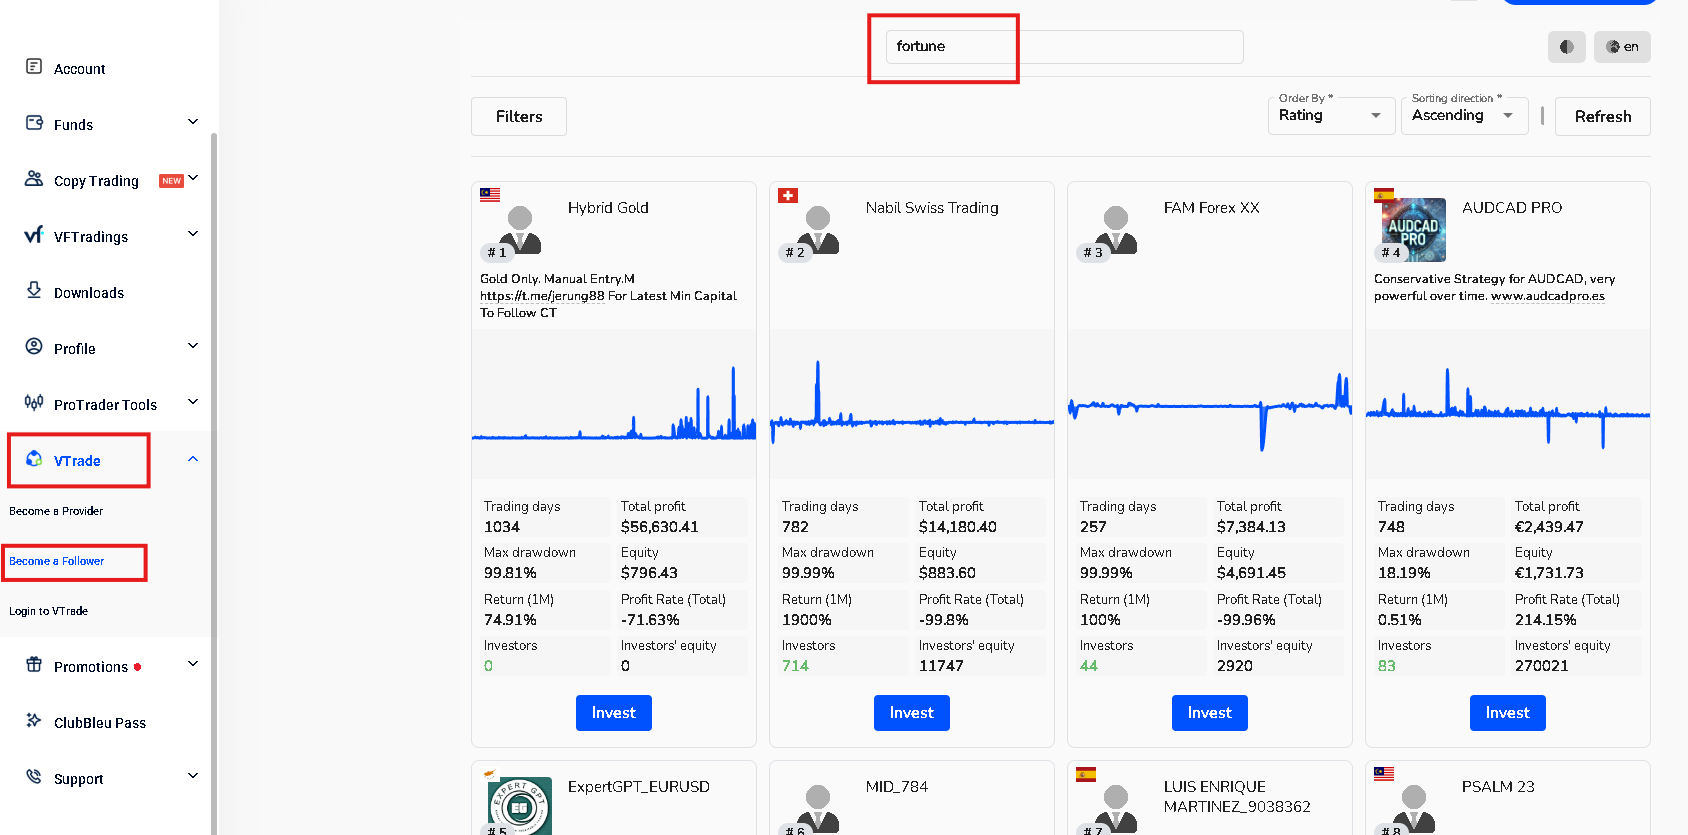The width and height of the screenshot is (1688, 835).
Task: Click the ClubBleu Pass icon
Action: coord(34,721)
